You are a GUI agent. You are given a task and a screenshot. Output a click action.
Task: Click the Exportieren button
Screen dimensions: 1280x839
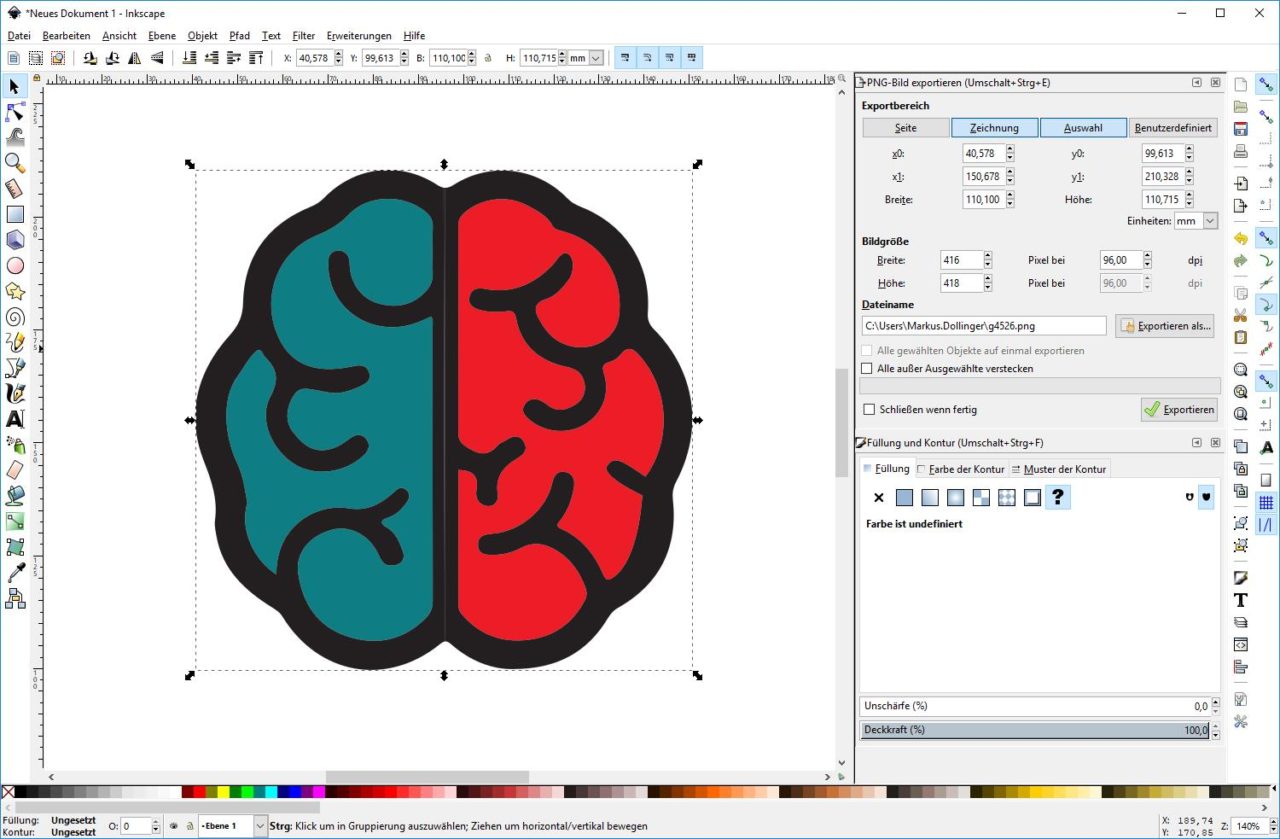tap(1179, 409)
